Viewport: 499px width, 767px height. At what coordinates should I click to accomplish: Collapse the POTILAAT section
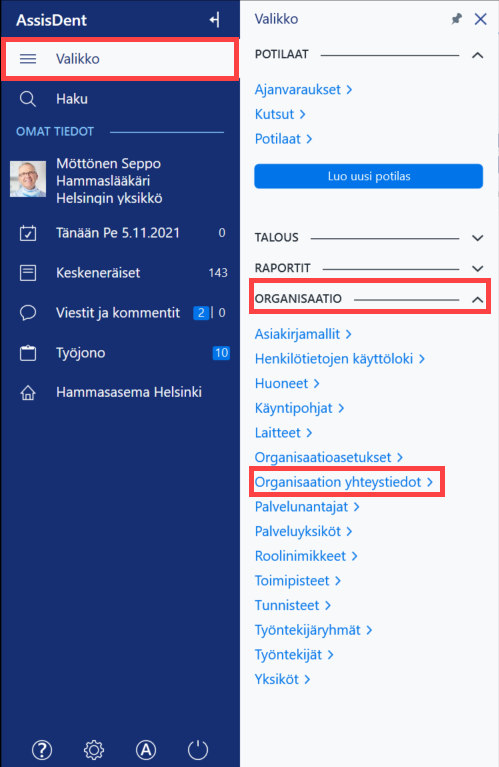tap(477, 55)
